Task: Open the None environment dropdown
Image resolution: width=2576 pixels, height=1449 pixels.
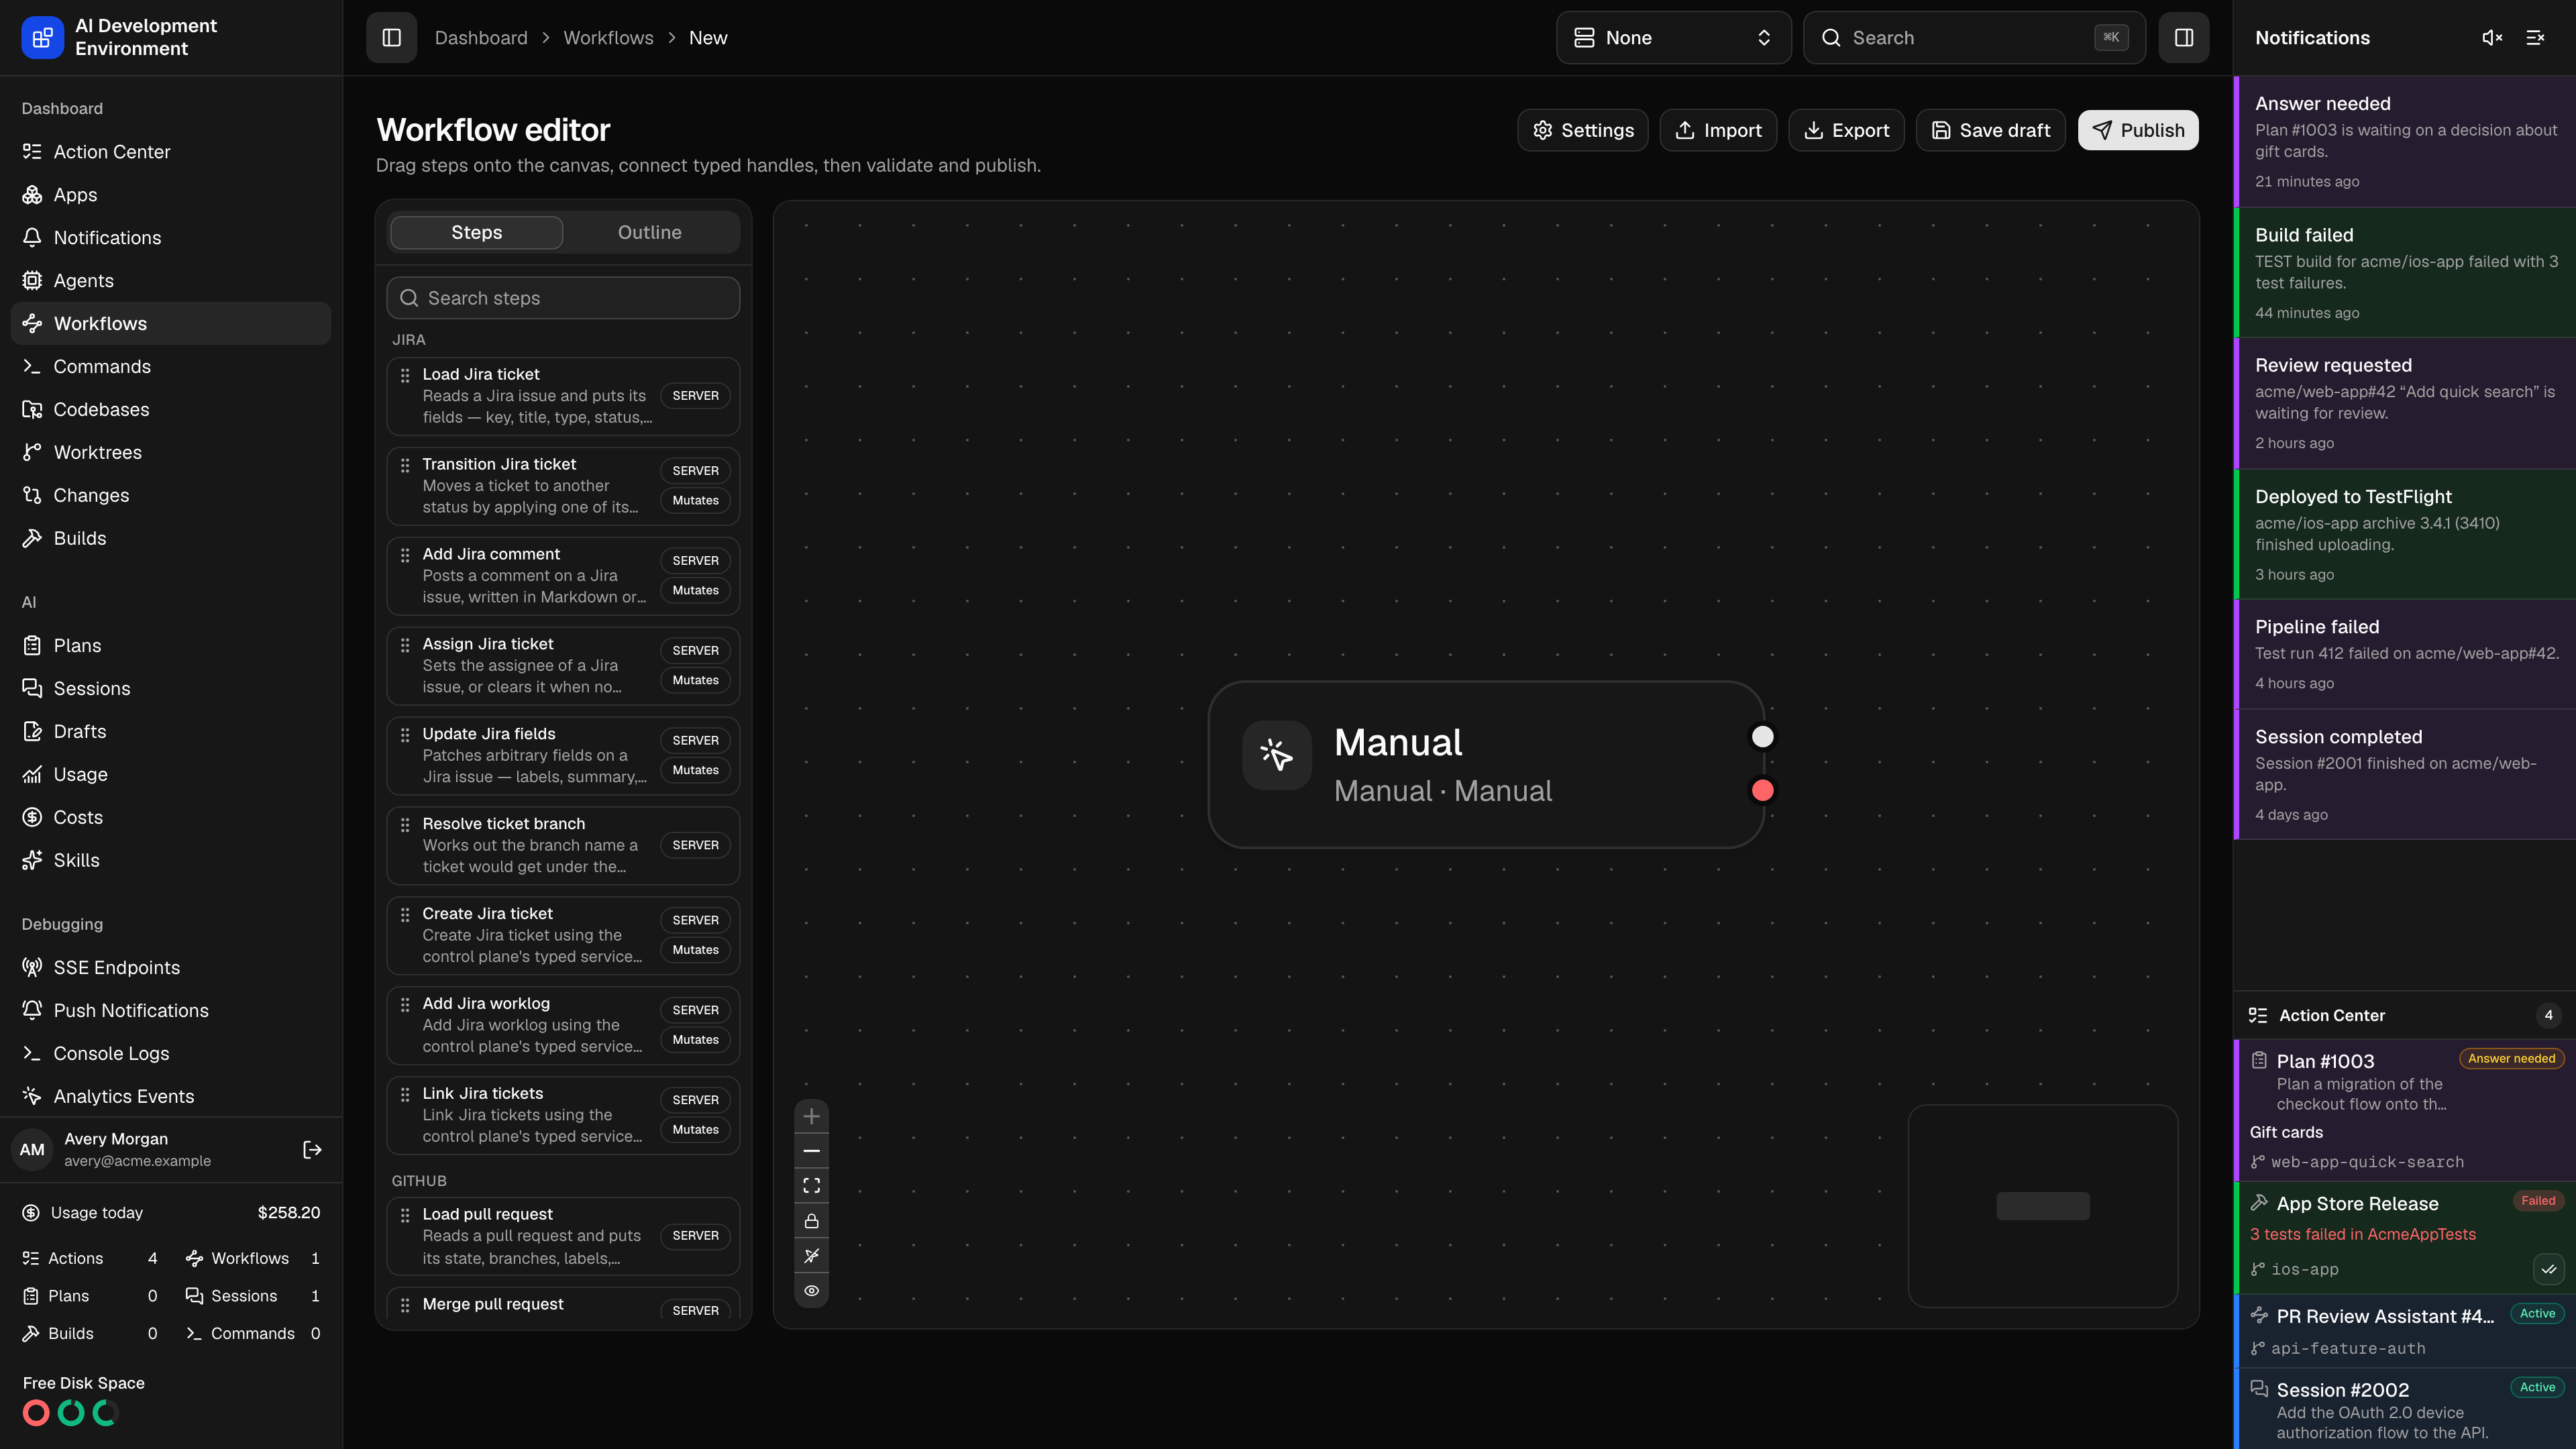Action: pos(1673,38)
